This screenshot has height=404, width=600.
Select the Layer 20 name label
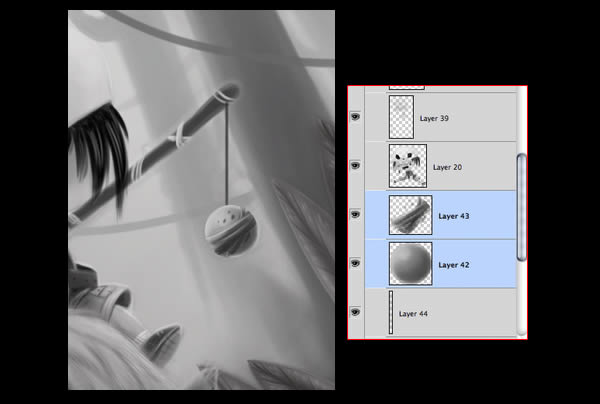pyautogui.click(x=447, y=167)
